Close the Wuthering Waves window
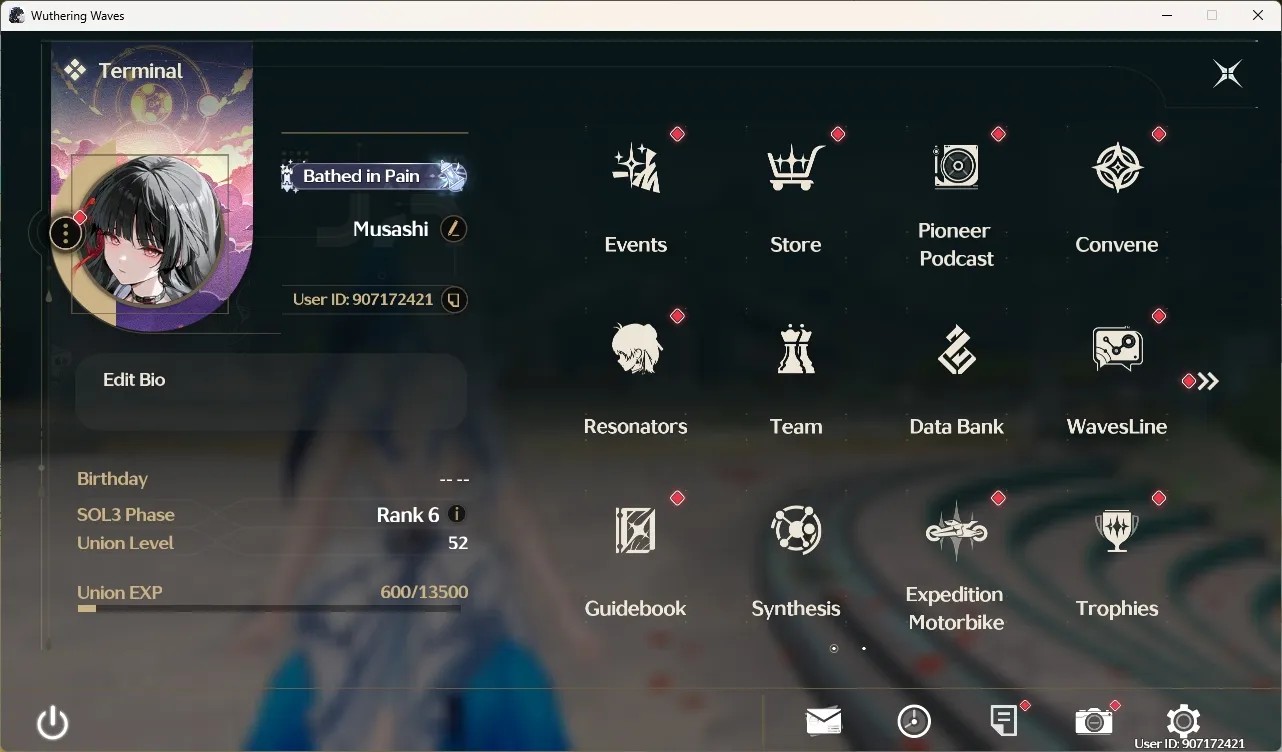Screen dimensions: 1282x752 pyautogui.click(x=1258, y=16)
